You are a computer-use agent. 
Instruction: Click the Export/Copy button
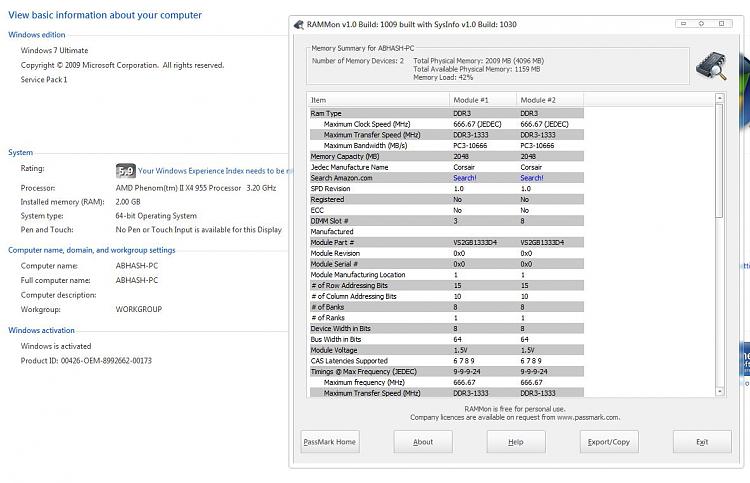tap(609, 442)
